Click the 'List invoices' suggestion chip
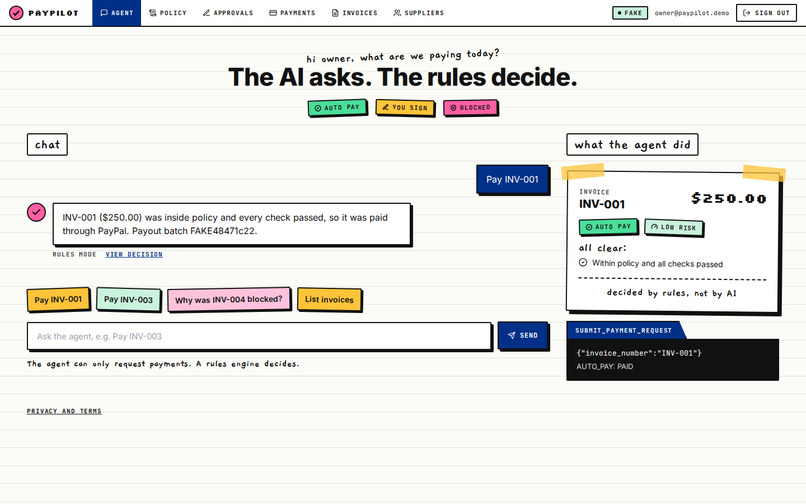 tap(329, 299)
